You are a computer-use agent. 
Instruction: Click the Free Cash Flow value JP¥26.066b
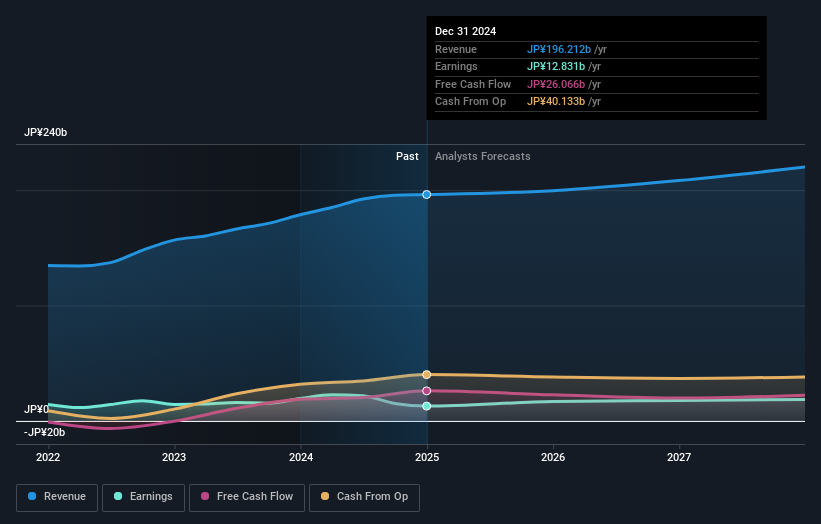(x=556, y=84)
